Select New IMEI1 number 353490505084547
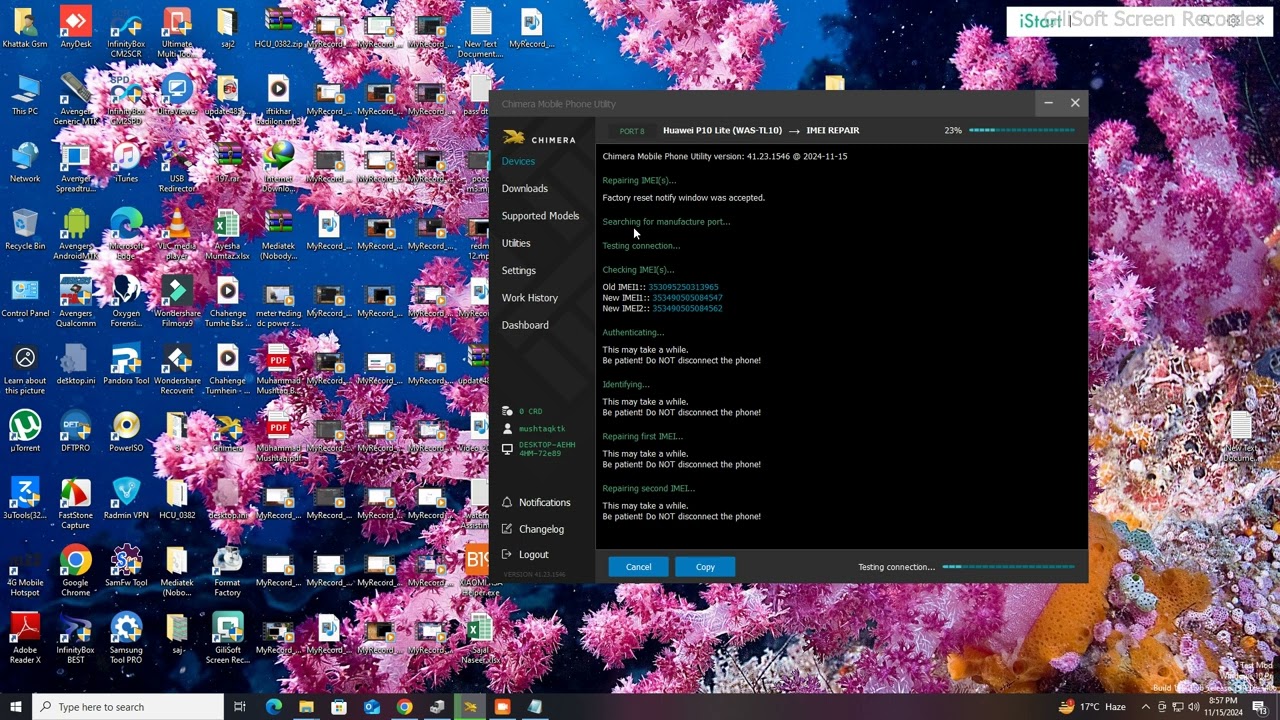1280x720 pixels. (687, 298)
